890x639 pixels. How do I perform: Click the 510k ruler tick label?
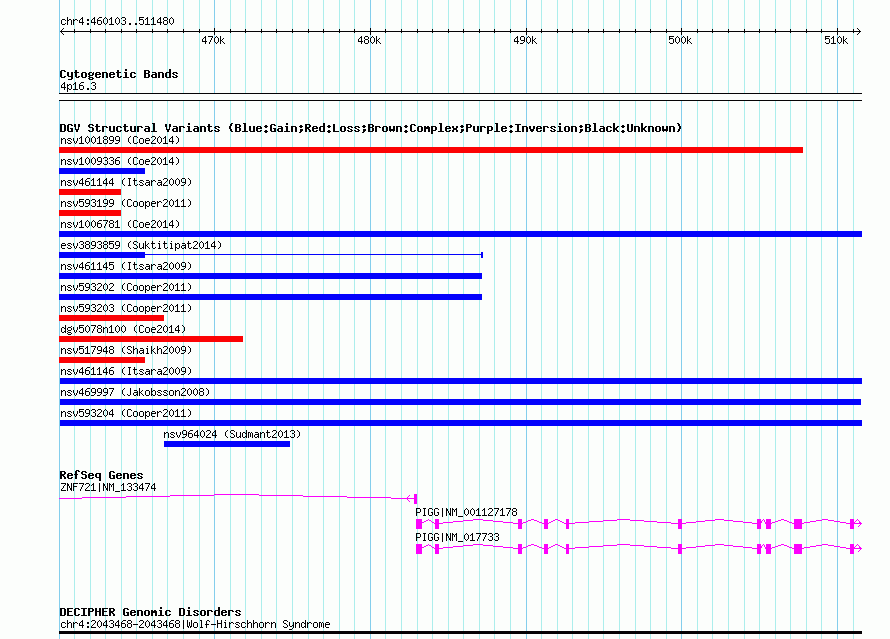pyautogui.click(x=836, y=40)
